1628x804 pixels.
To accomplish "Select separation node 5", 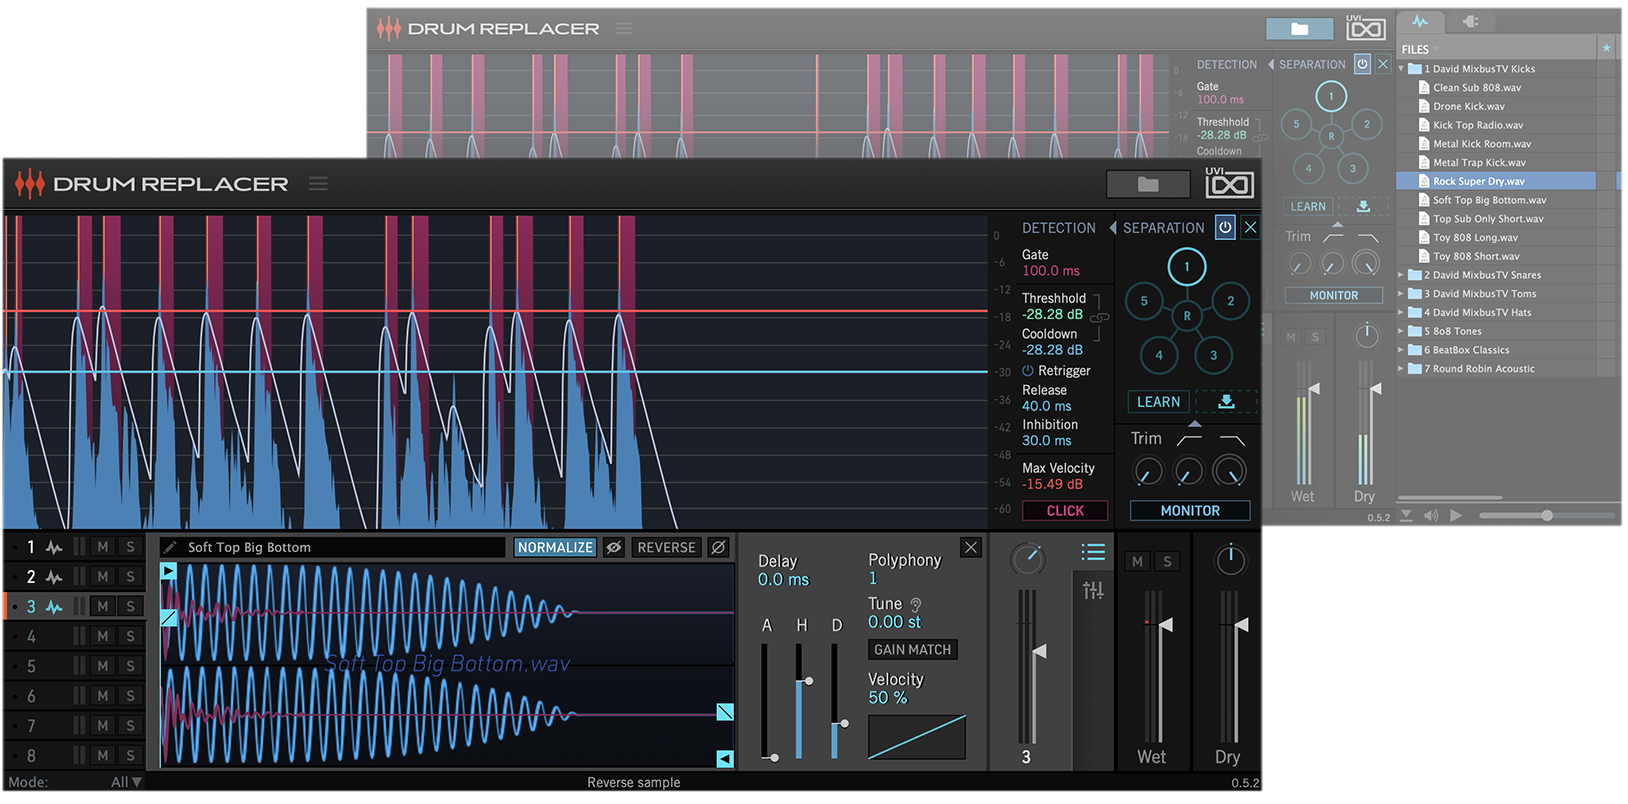I will [x=1144, y=301].
